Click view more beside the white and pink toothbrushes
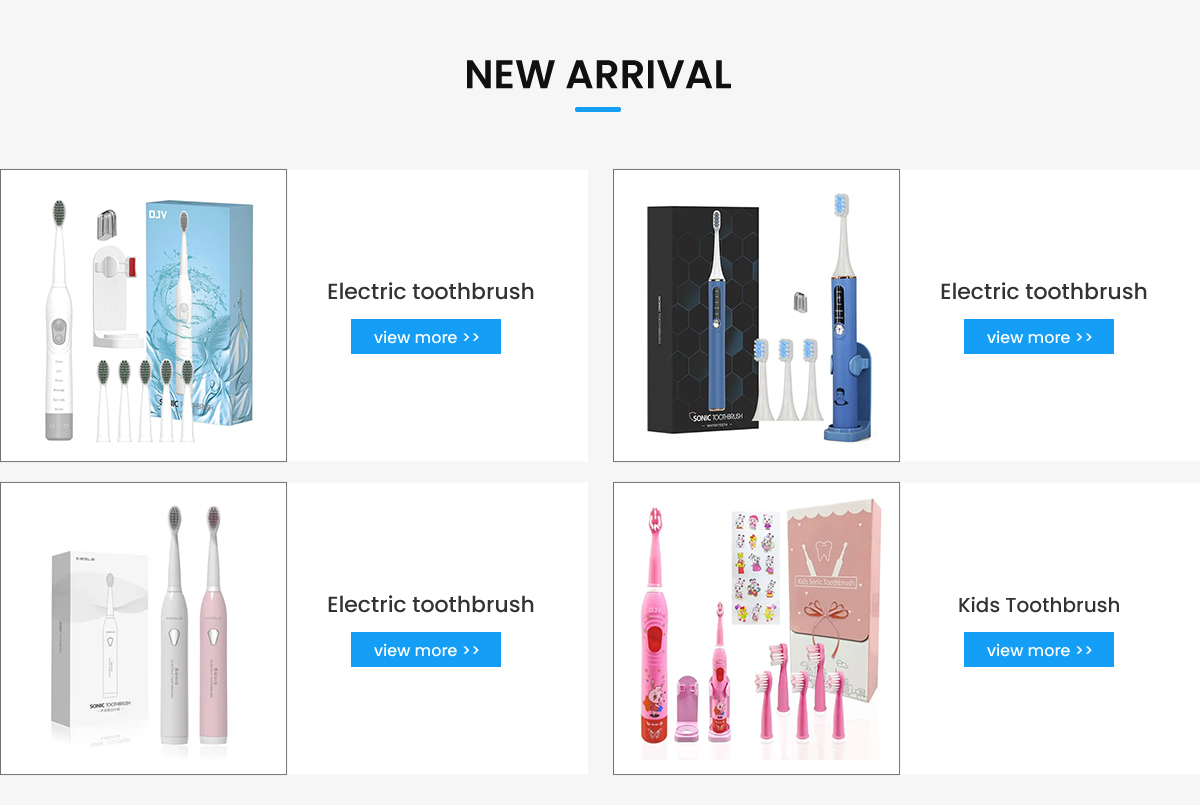Image resolution: width=1200 pixels, height=805 pixels. tap(426, 650)
